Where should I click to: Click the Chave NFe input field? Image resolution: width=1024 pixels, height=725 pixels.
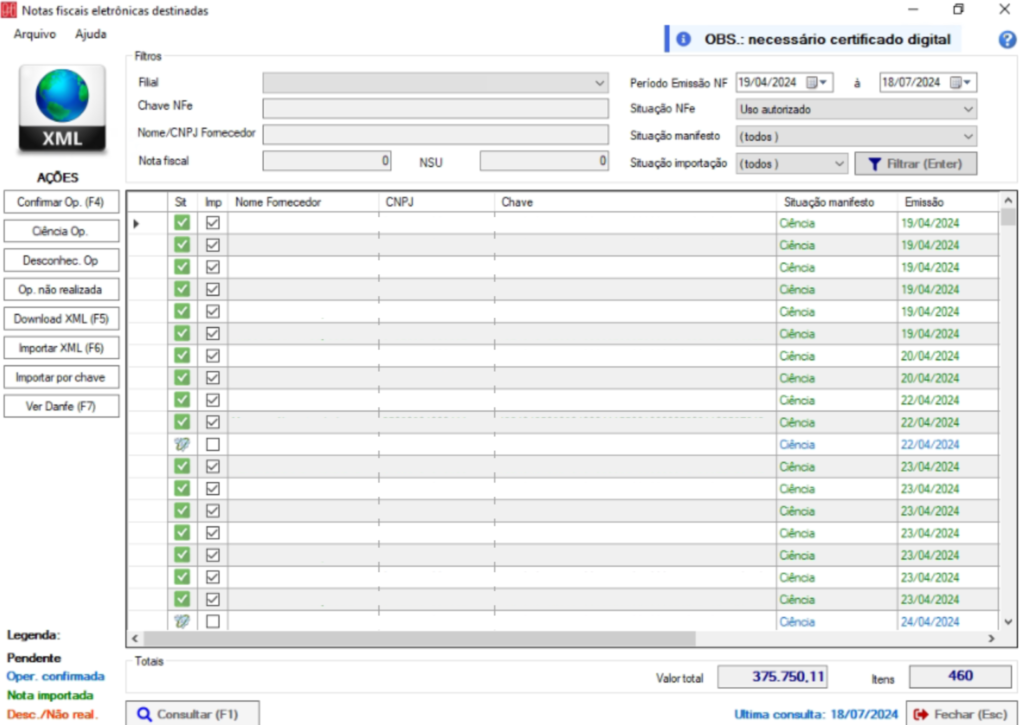click(435, 109)
